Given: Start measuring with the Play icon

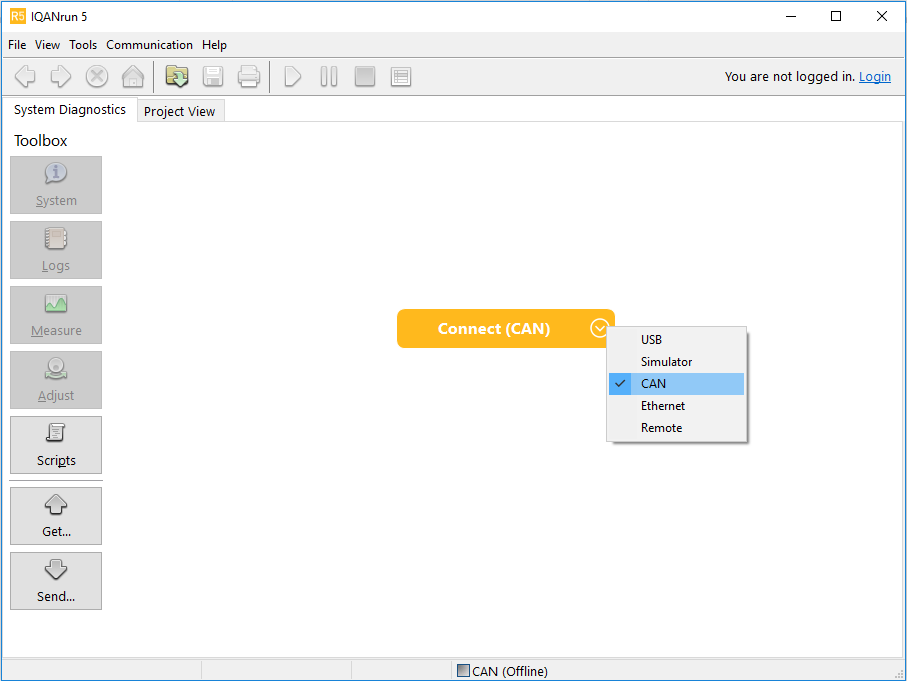Looking at the screenshot, I should pos(293,76).
